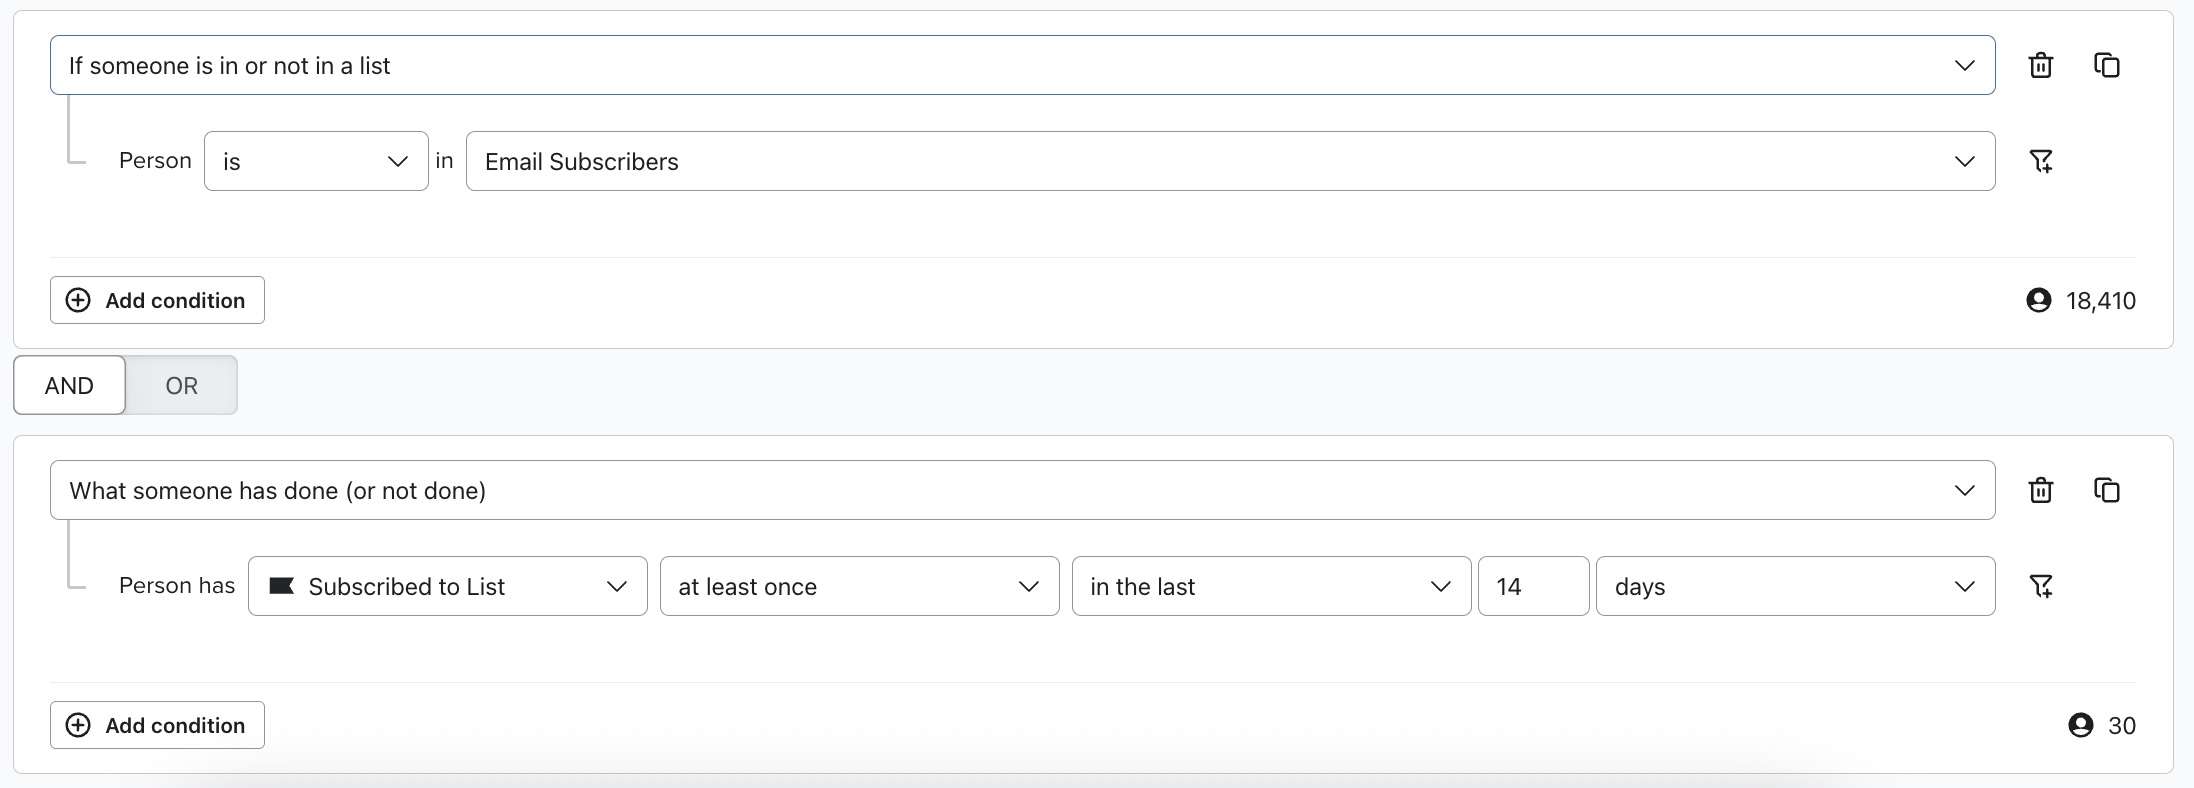
Task: Open the Subscribed to List metric dropdown
Action: click(x=447, y=586)
